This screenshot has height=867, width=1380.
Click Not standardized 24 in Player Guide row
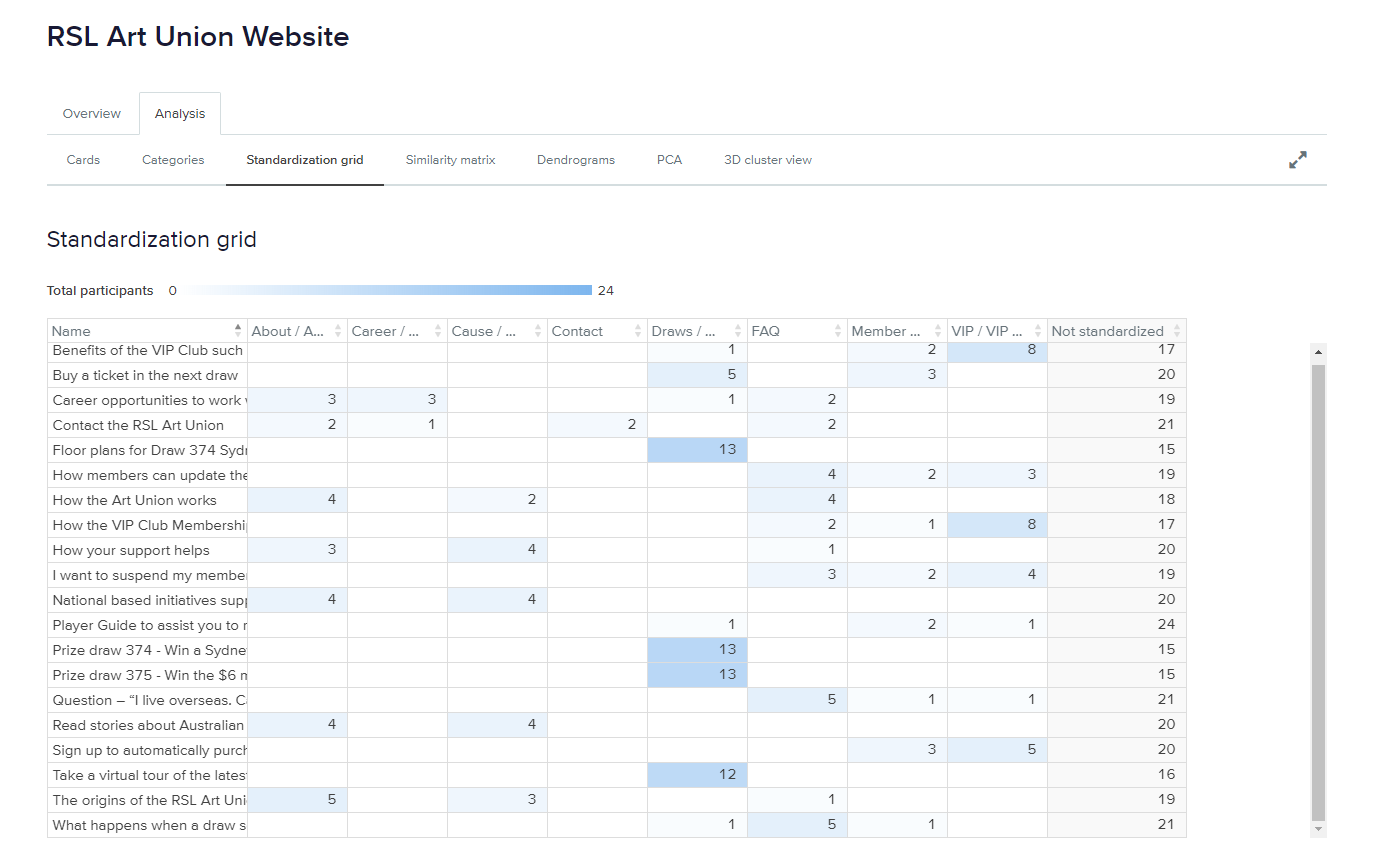pyautogui.click(x=1117, y=625)
